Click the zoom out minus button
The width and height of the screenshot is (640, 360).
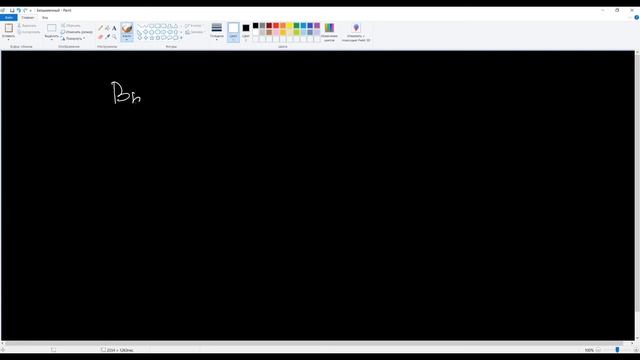(598, 350)
